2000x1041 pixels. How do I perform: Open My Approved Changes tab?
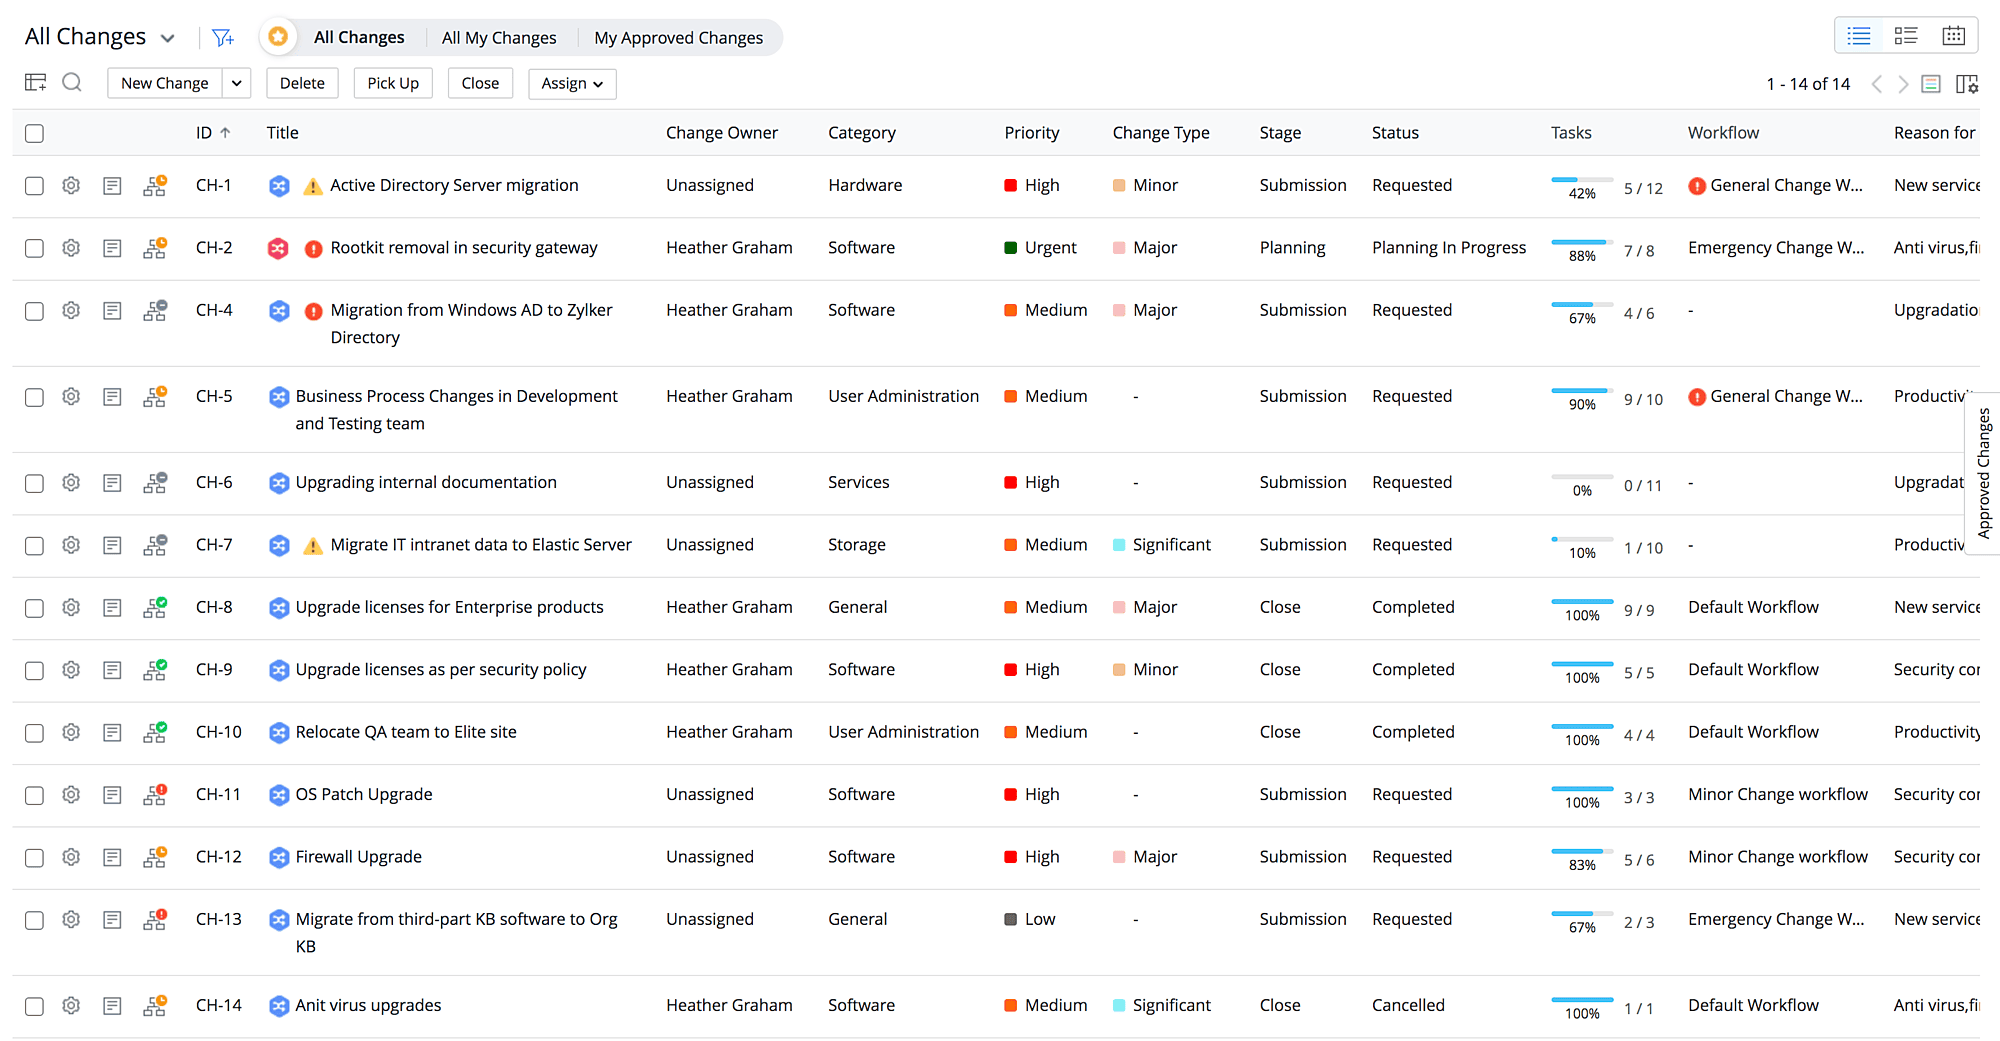(678, 38)
